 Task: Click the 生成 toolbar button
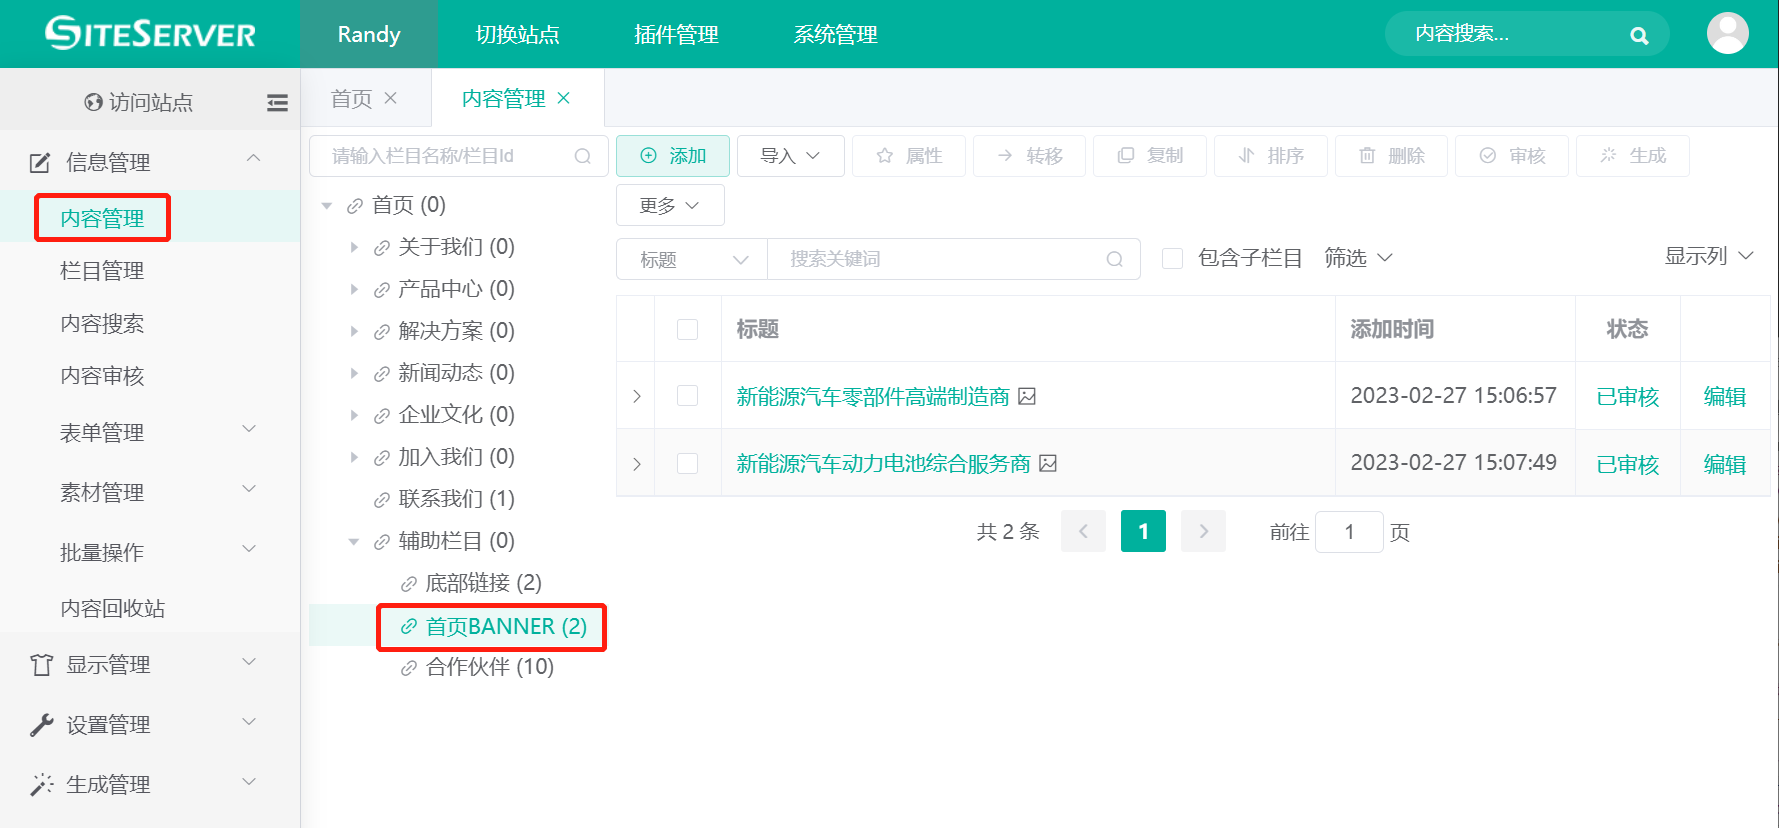[x=1633, y=156]
